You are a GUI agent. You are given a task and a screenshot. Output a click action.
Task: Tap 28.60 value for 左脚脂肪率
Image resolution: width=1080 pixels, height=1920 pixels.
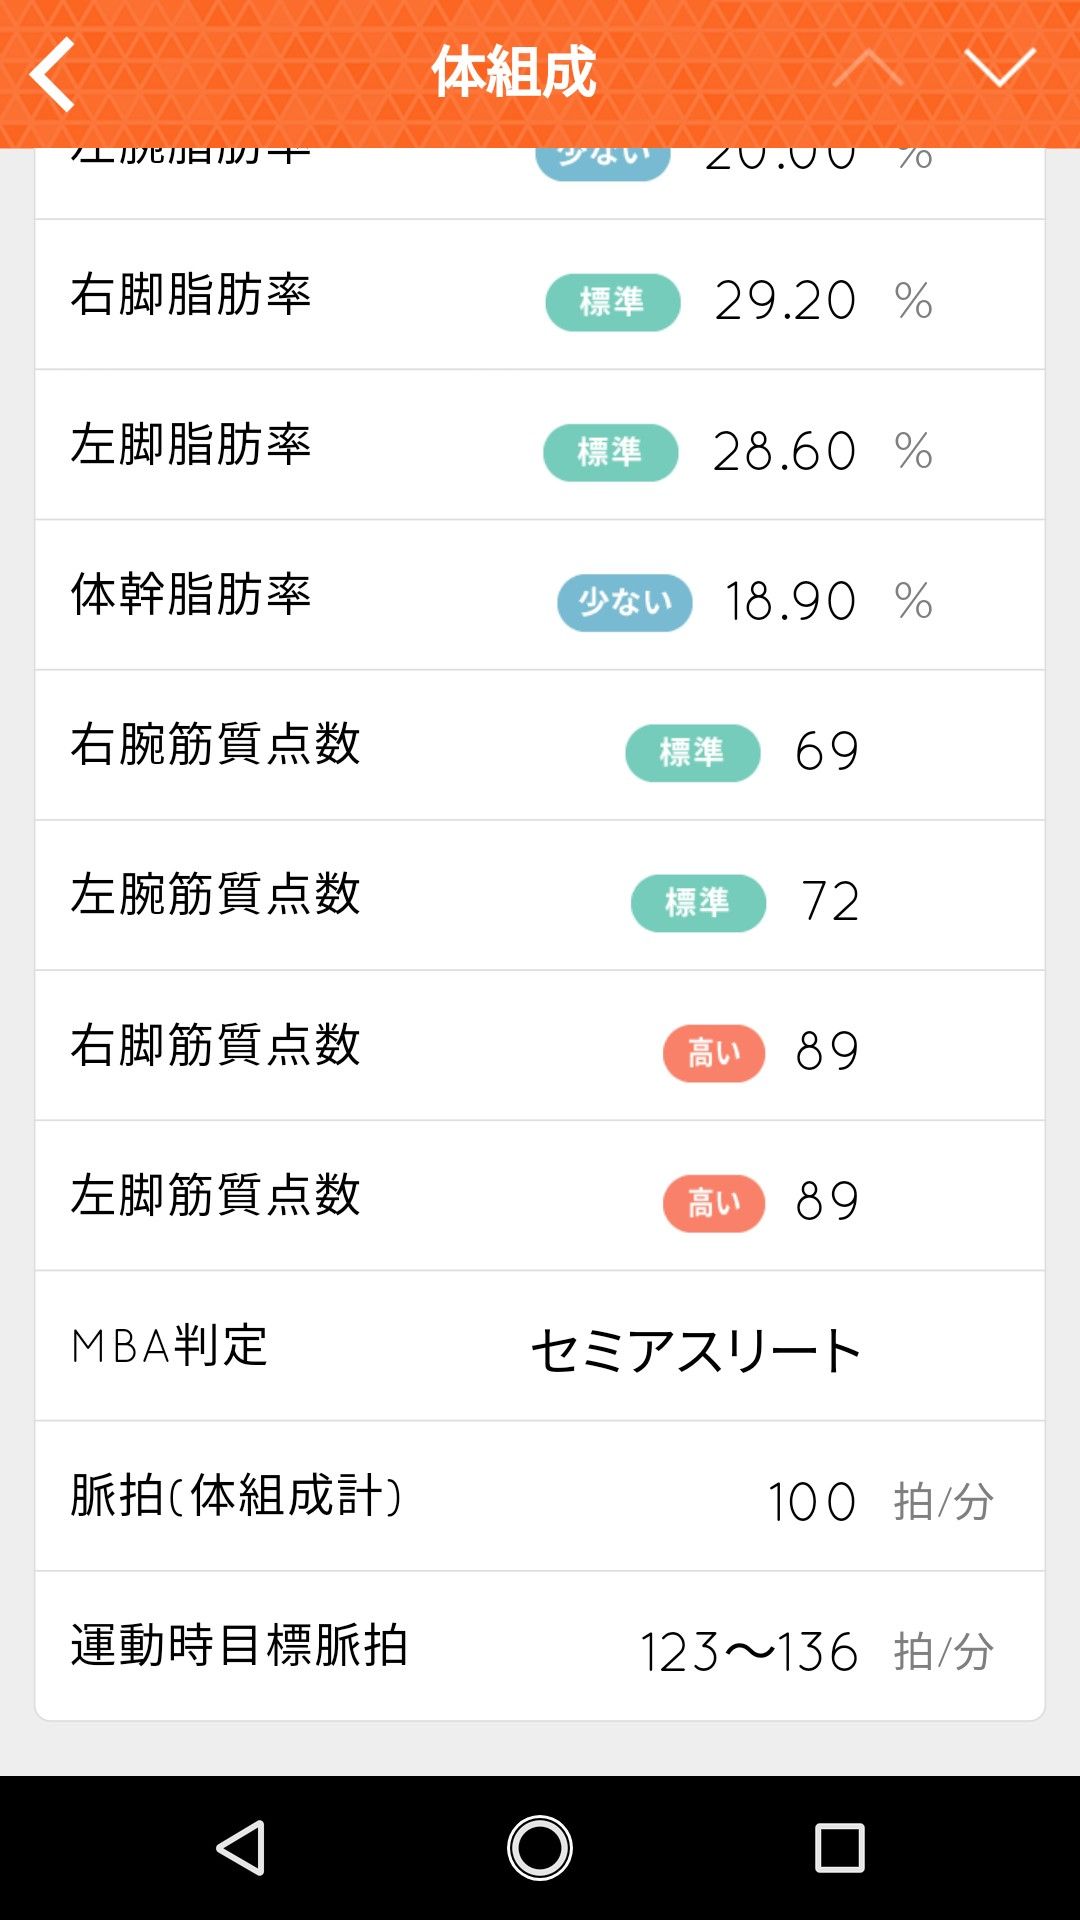click(x=784, y=451)
